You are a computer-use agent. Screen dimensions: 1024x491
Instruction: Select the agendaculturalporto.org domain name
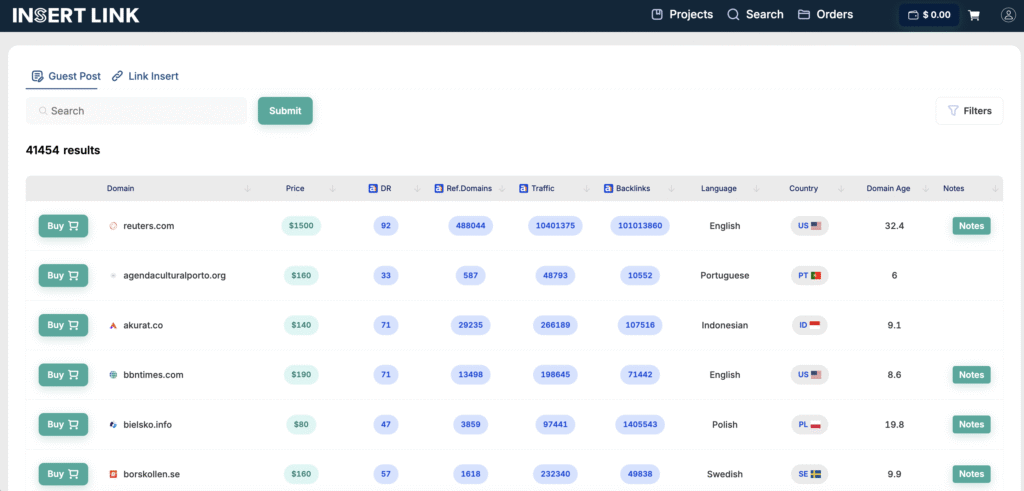pyautogui.click(x=174, y=276)
